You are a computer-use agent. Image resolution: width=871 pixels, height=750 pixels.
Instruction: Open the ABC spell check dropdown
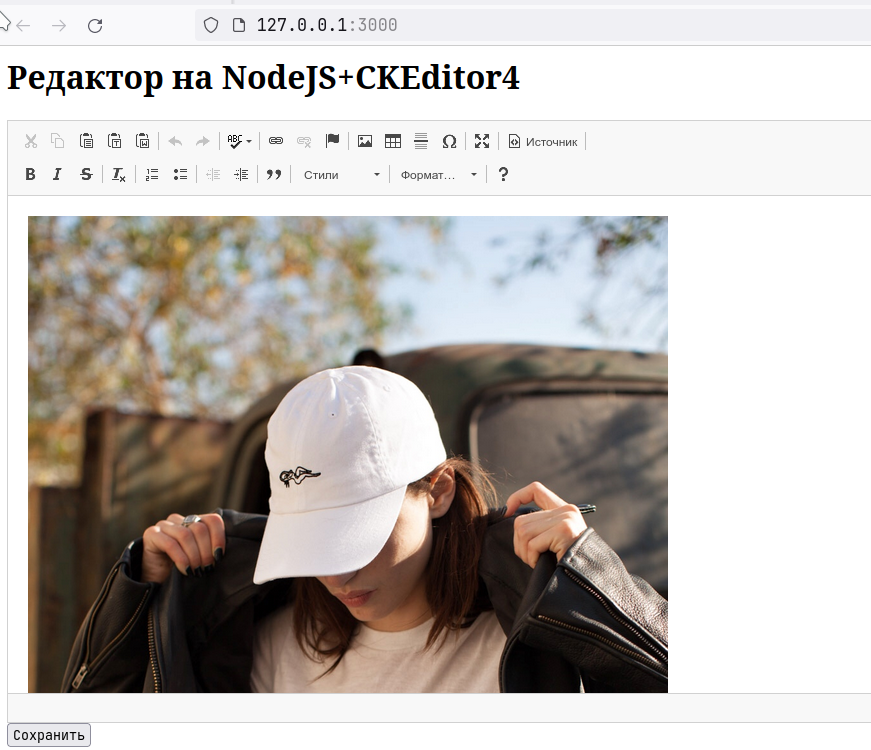(239, 141)
